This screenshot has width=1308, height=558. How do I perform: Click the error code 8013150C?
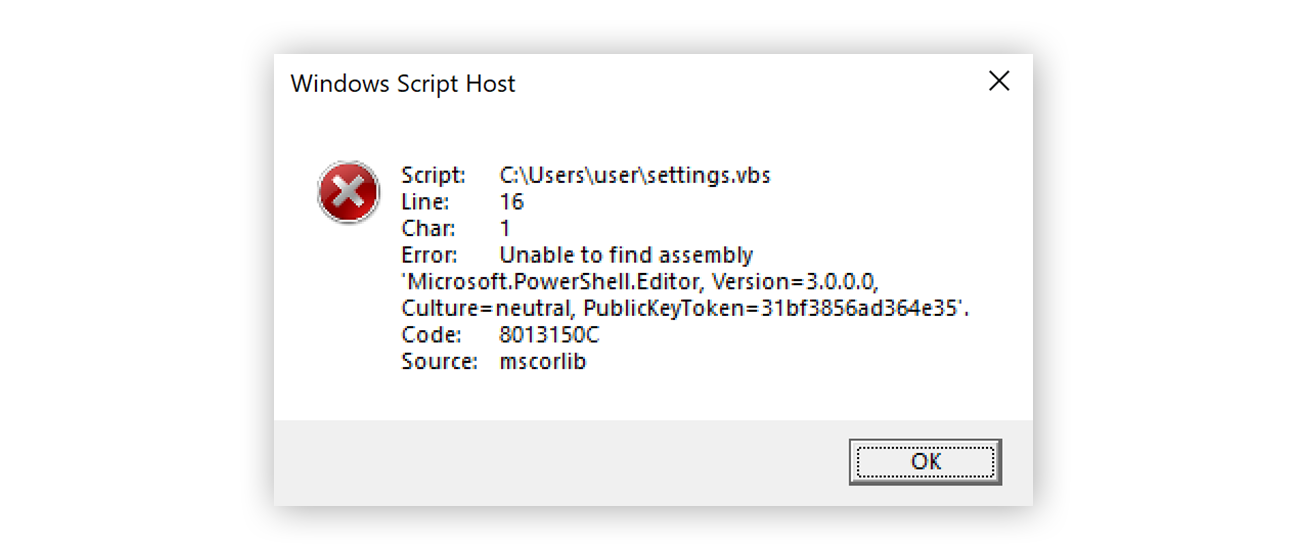(549, 335)
